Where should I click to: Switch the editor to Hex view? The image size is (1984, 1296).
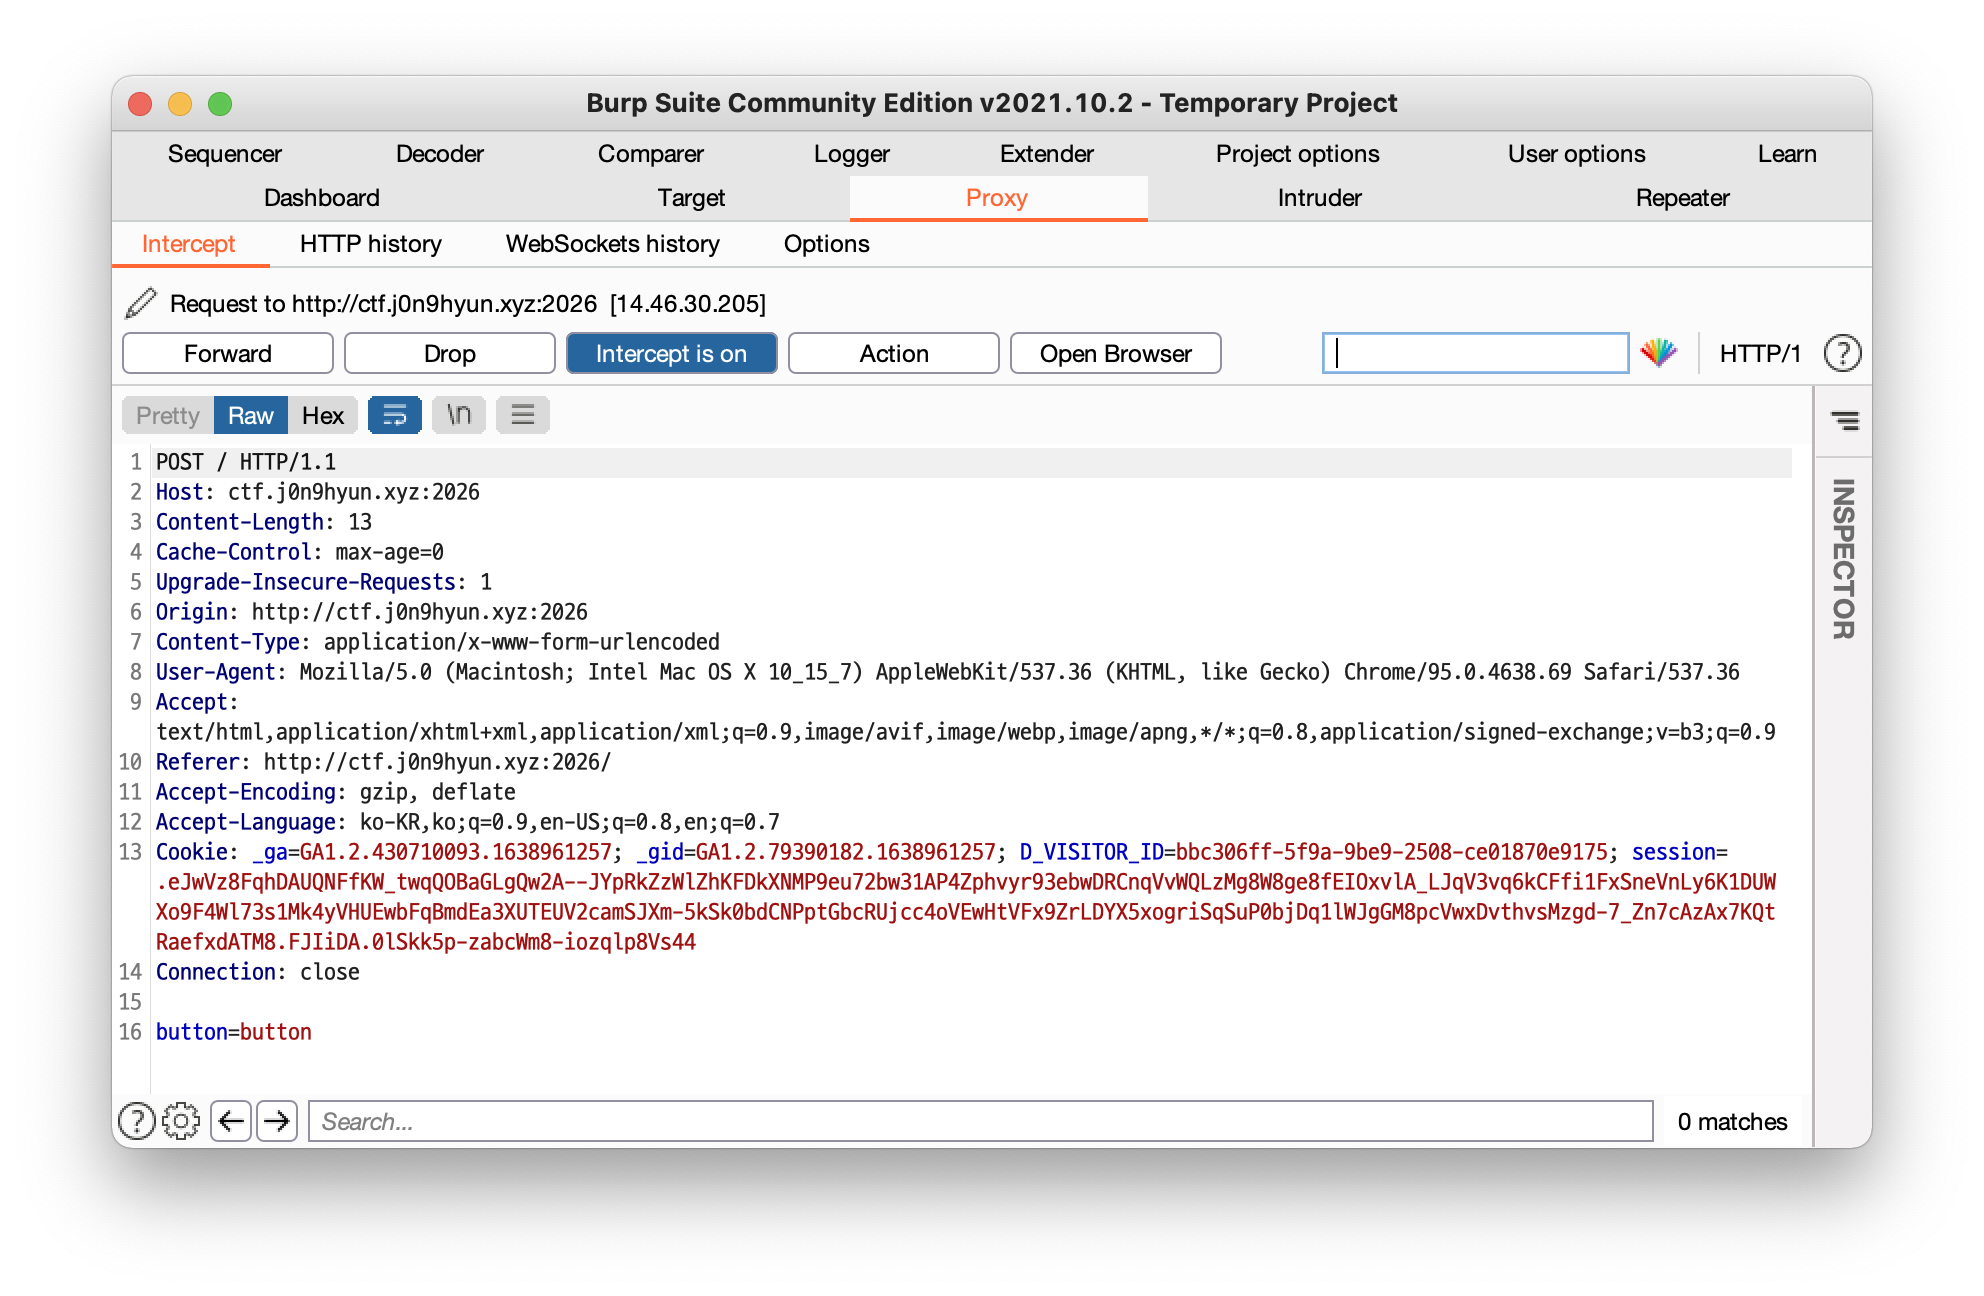tap(322, 415)
